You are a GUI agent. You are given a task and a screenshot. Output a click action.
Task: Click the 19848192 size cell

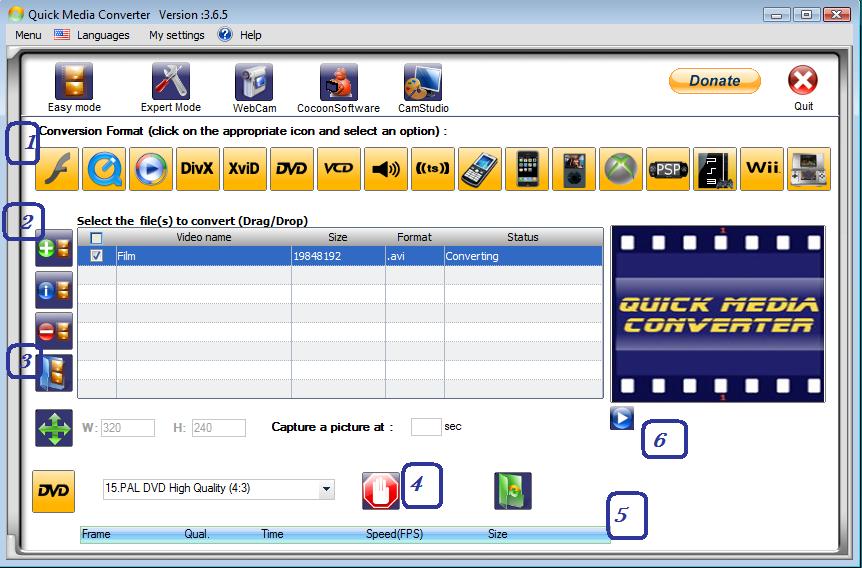(x=338, y=256)
